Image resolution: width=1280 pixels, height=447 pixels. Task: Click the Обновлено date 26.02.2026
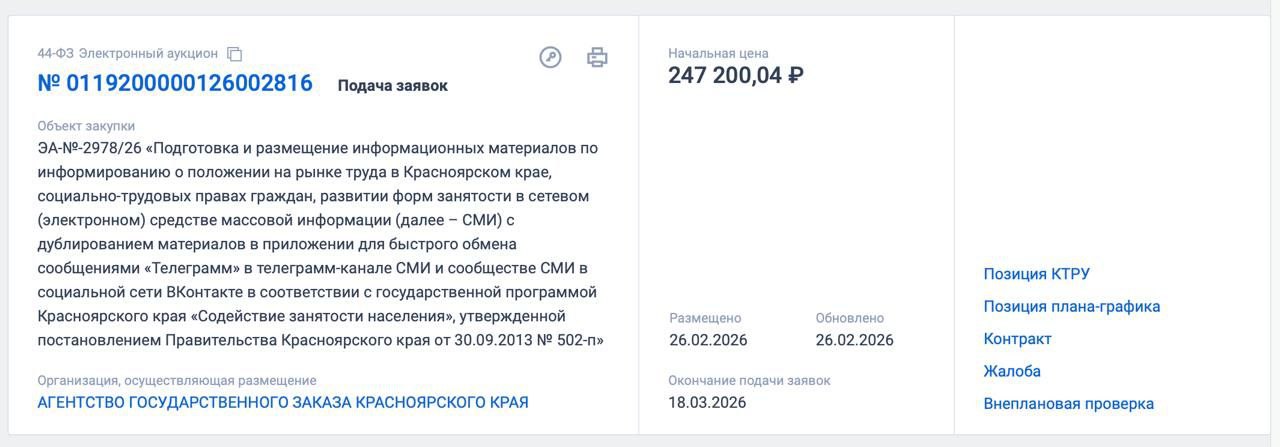pyautogui.click(x=854, y=340)
